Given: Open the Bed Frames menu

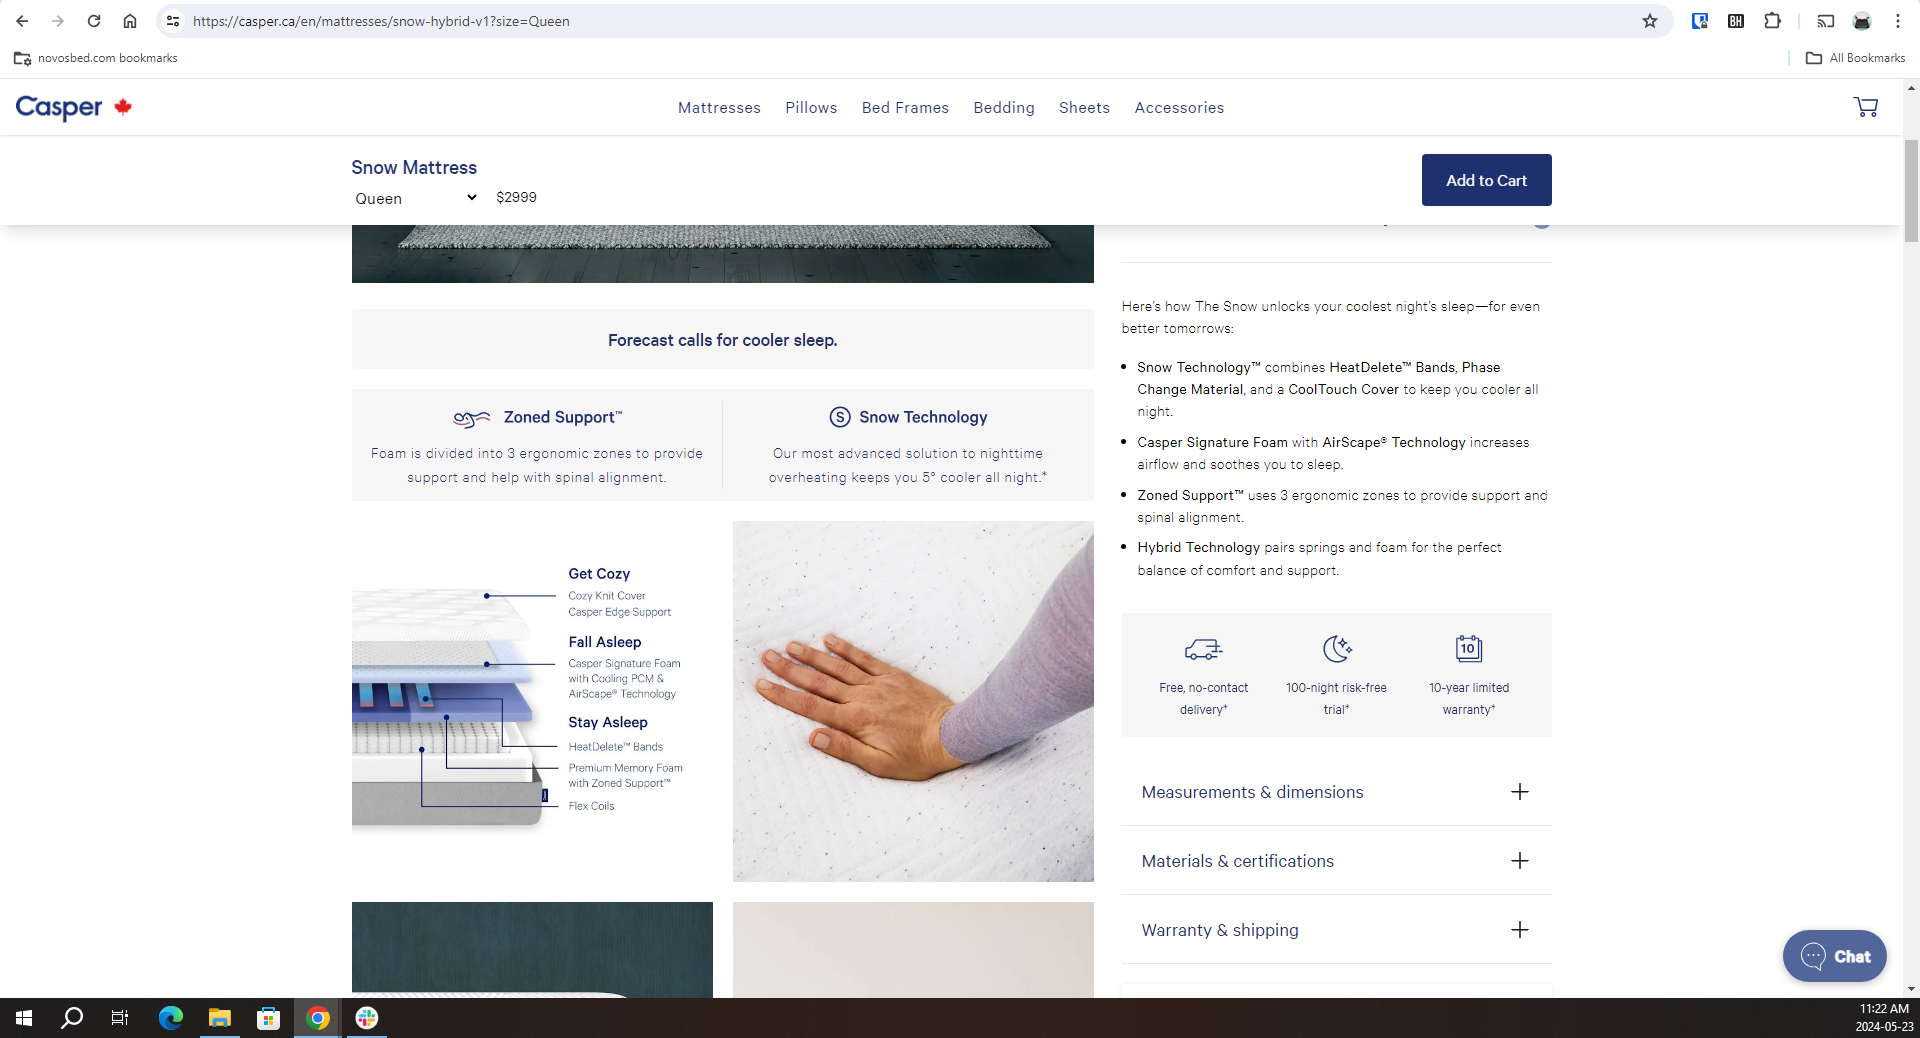Looking at the screenshot, I should [905, 108].
